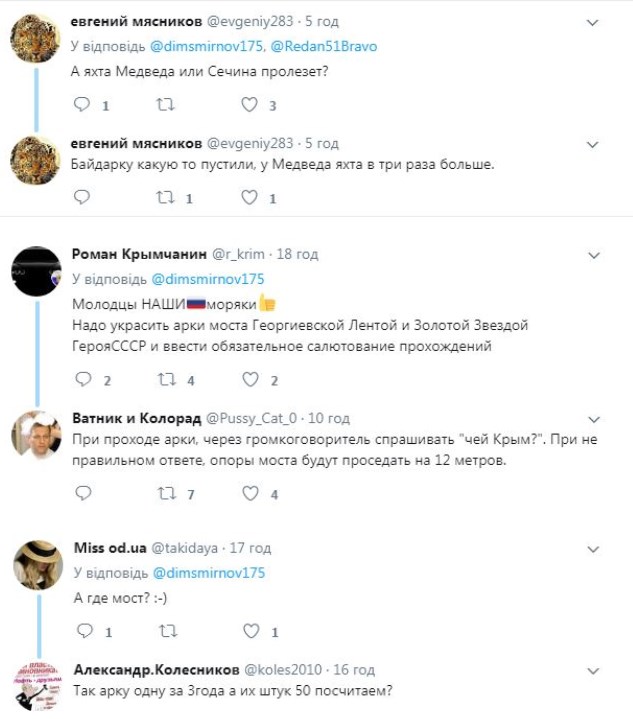Viewport: 633px width, 719px height.
Task: Reply to Роман Крымчанин's tweet
Action: pyautogui.click(x=83, y=380)
